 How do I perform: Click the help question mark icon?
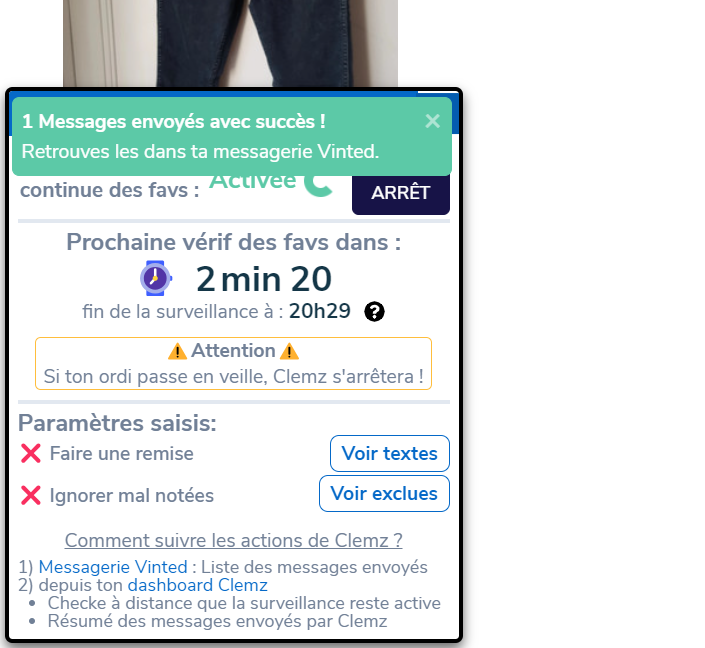(374, 312)
